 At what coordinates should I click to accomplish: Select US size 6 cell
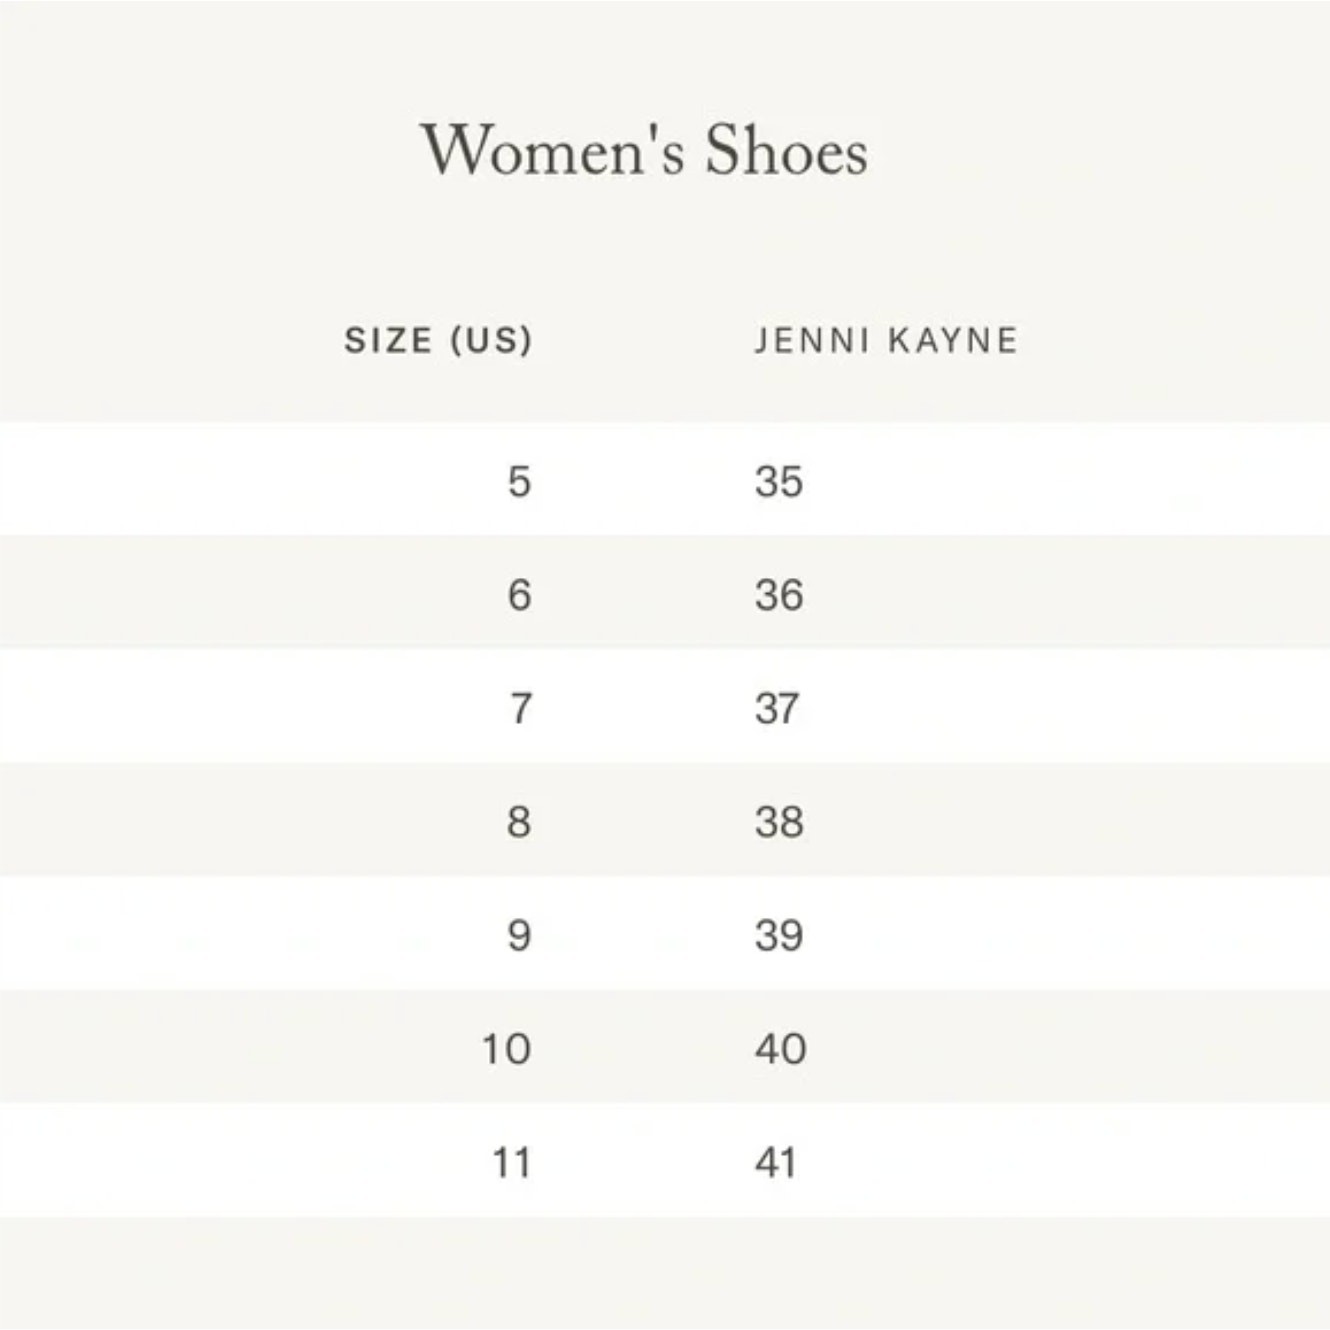pyautogui.click(x=519, y=595)
